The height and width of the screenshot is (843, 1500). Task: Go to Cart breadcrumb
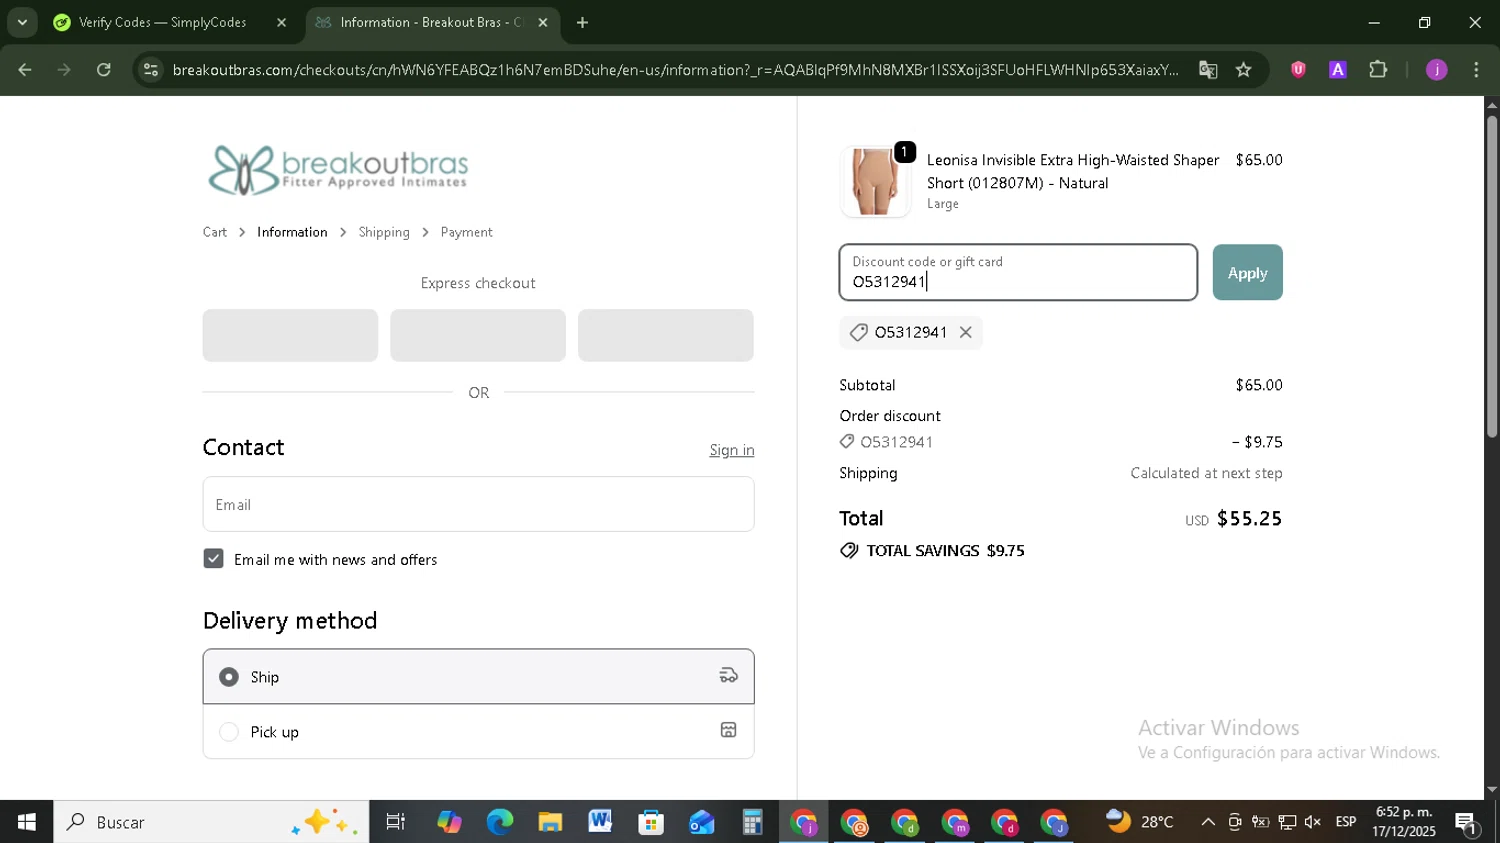tap(215, 232)
